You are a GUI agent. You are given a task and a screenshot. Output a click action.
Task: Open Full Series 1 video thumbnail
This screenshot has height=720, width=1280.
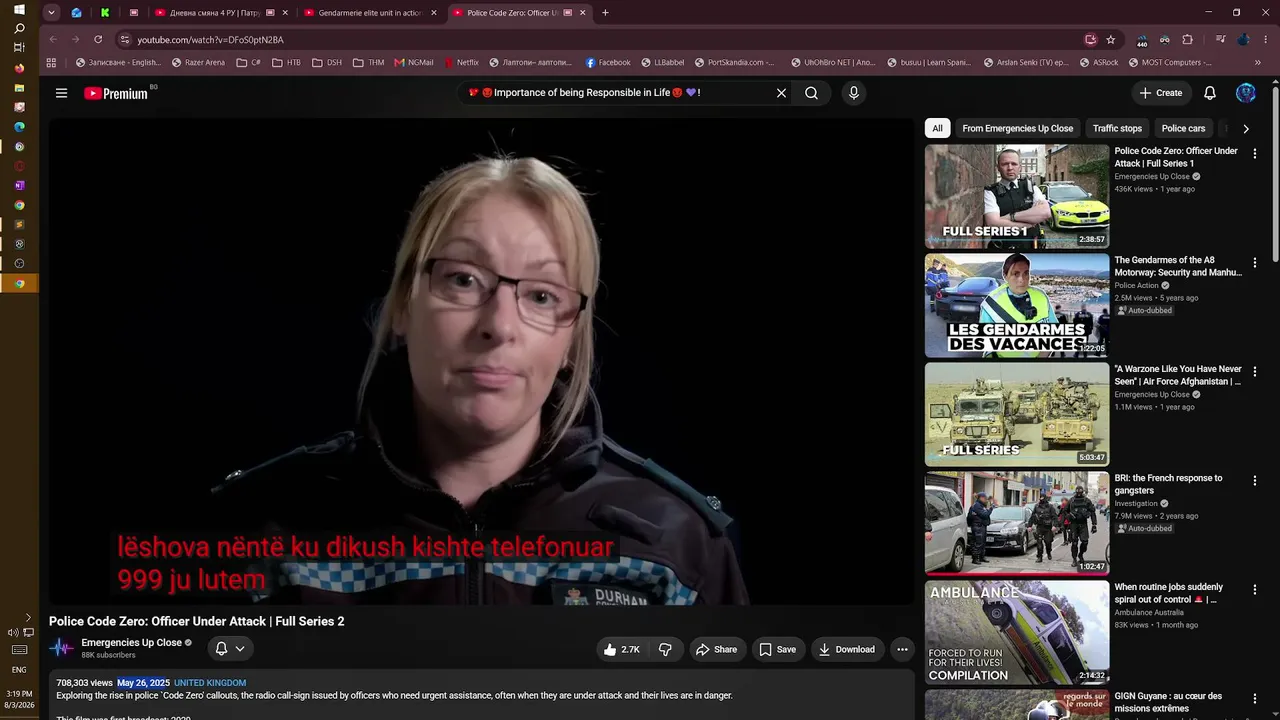(1017, 196)
